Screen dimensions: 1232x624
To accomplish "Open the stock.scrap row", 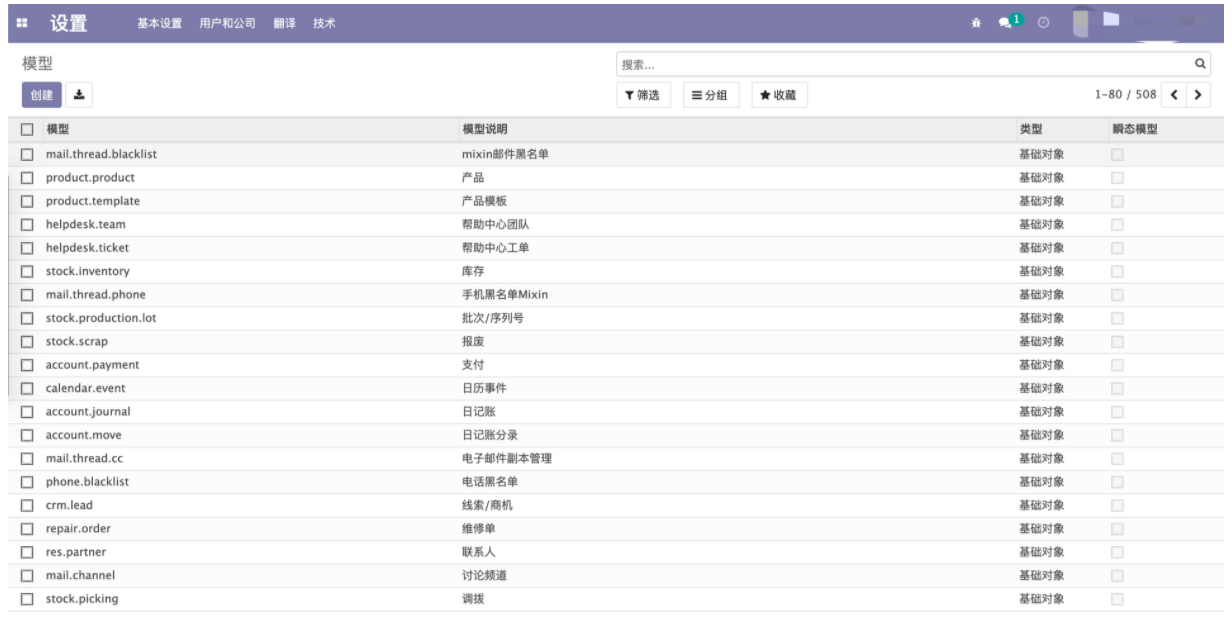I will (x=615, y=342).
